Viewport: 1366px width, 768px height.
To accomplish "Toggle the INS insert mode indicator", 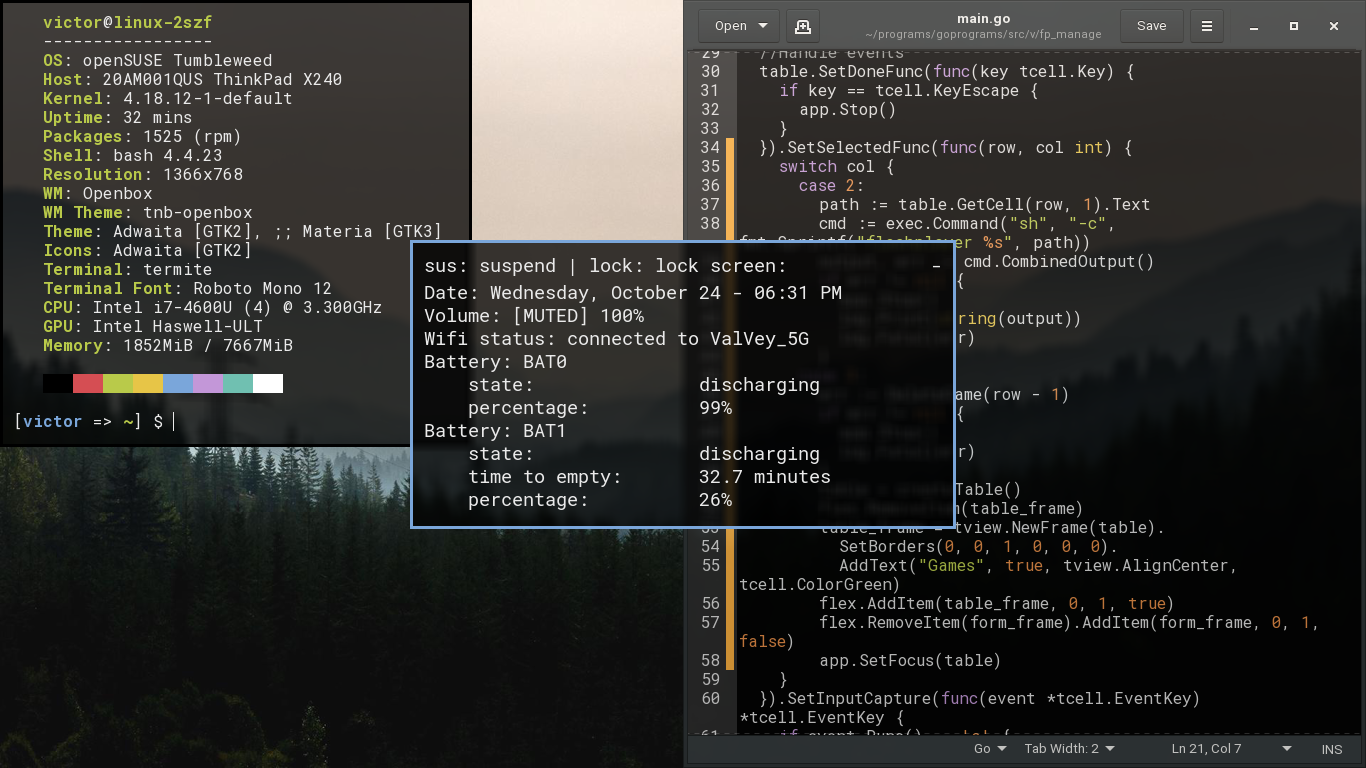I will click(x=1332, y=749).
